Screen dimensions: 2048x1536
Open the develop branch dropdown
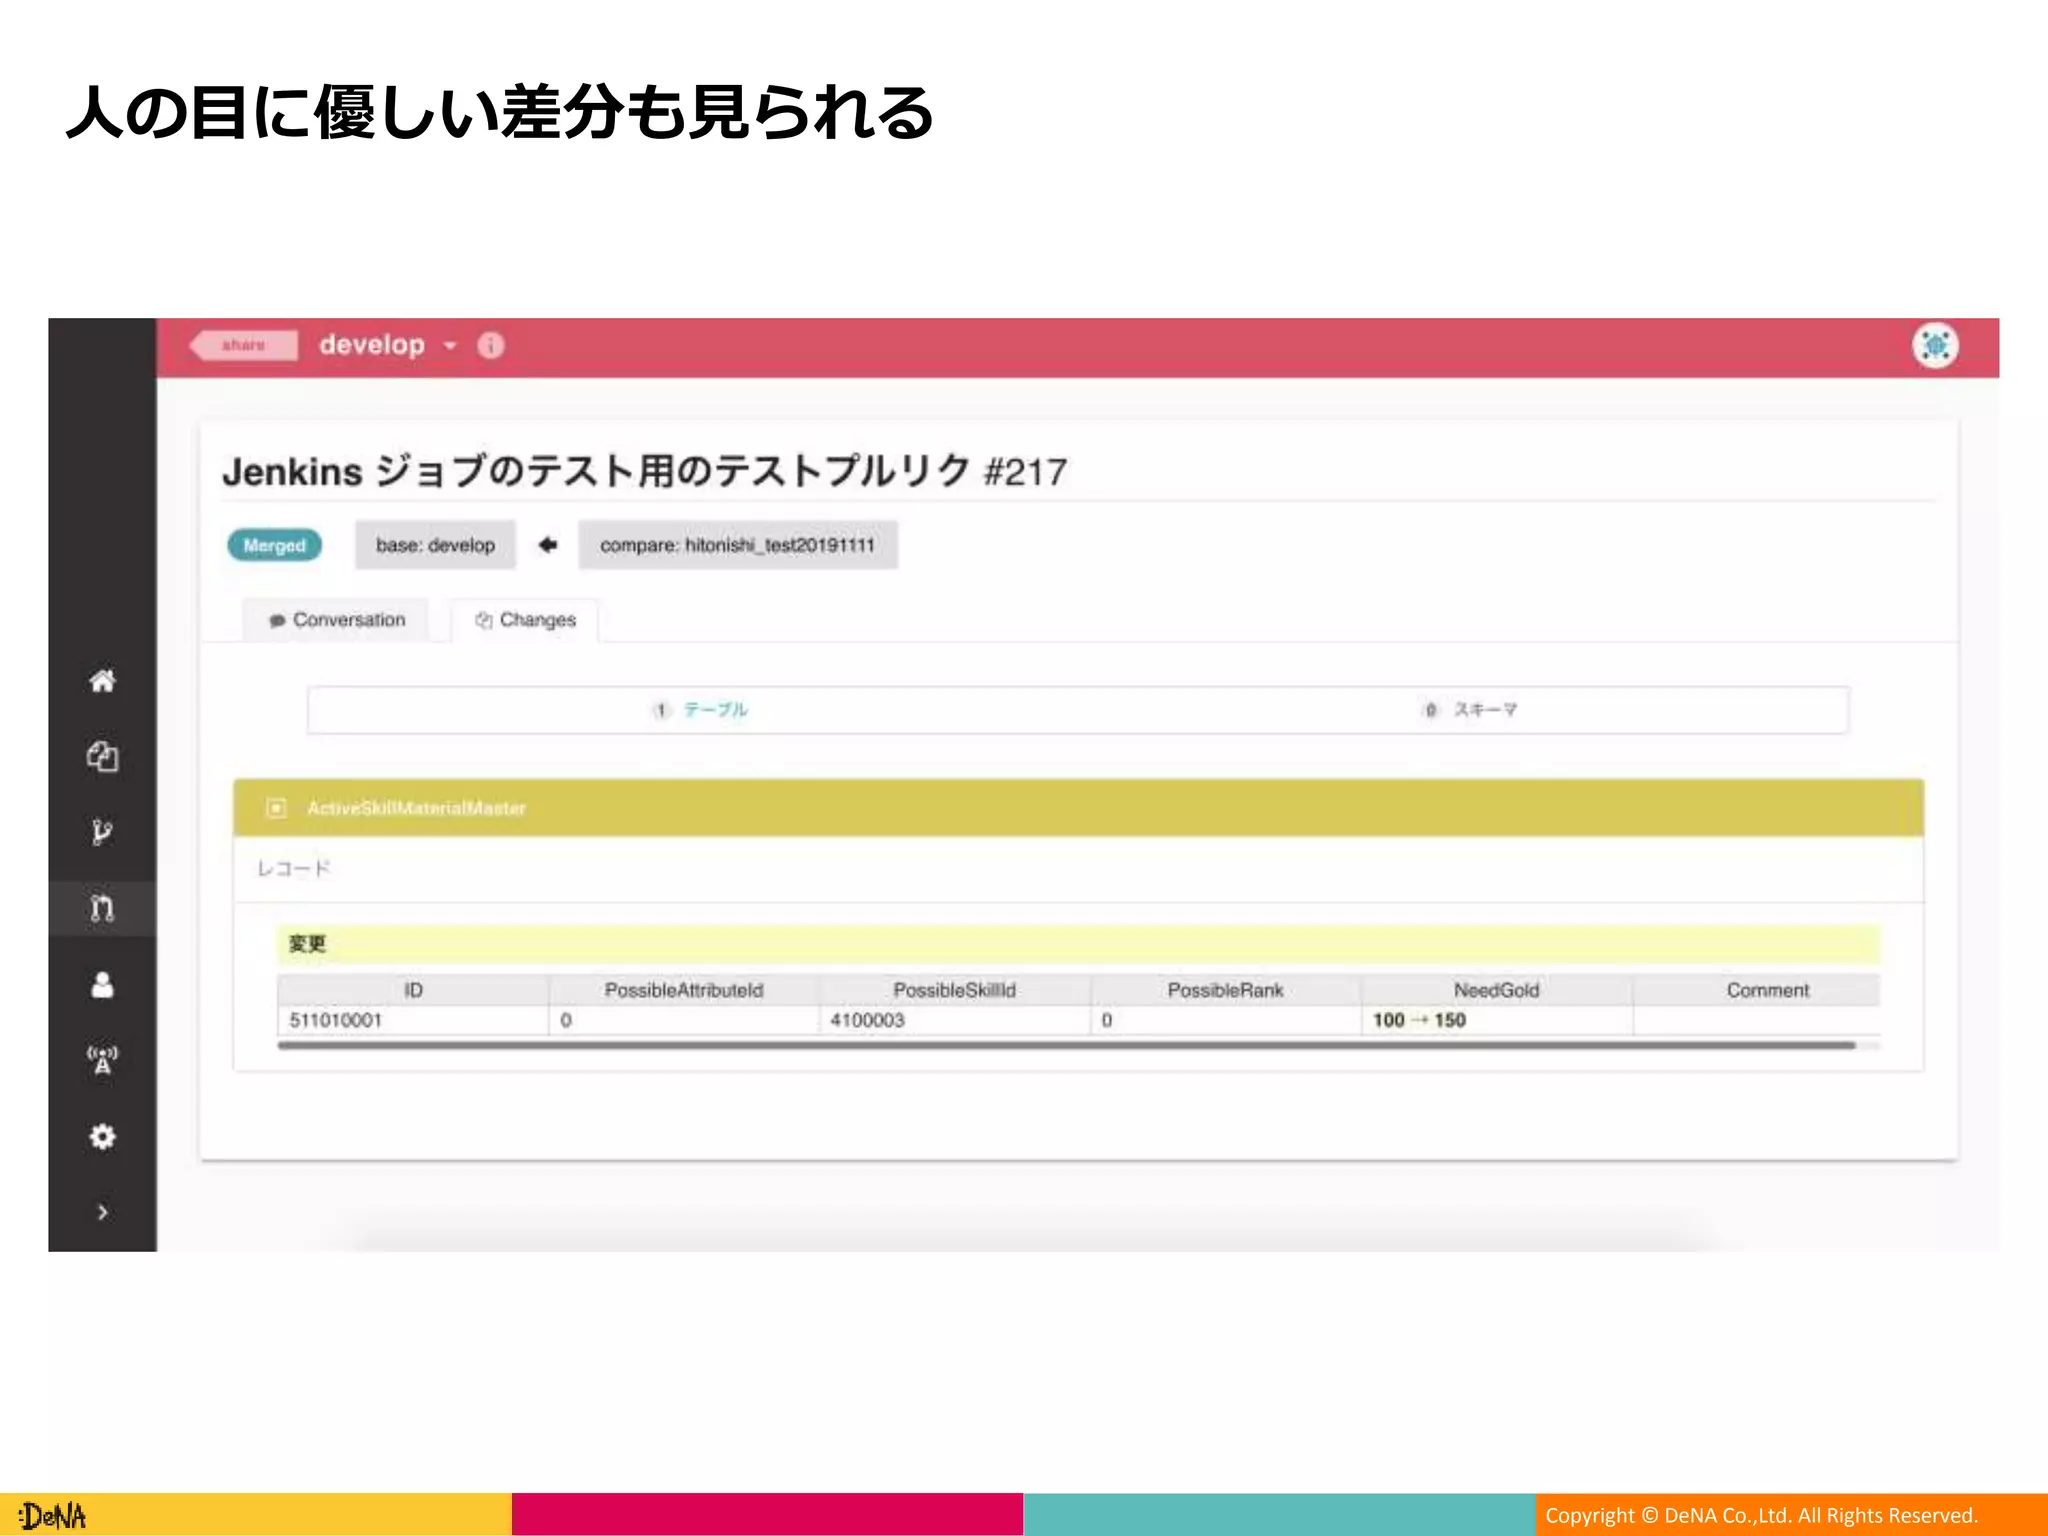coord(387,345)
